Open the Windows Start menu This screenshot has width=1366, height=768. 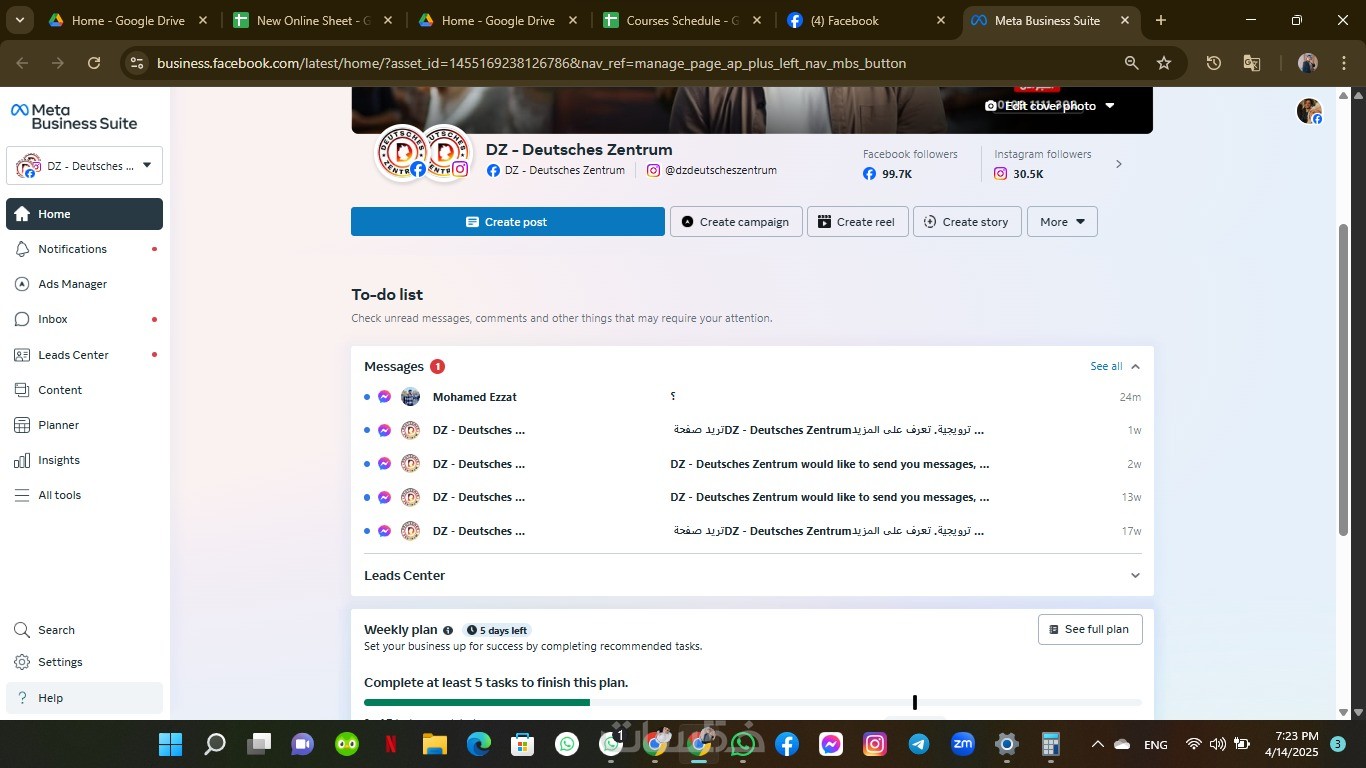tap(171, 744)
